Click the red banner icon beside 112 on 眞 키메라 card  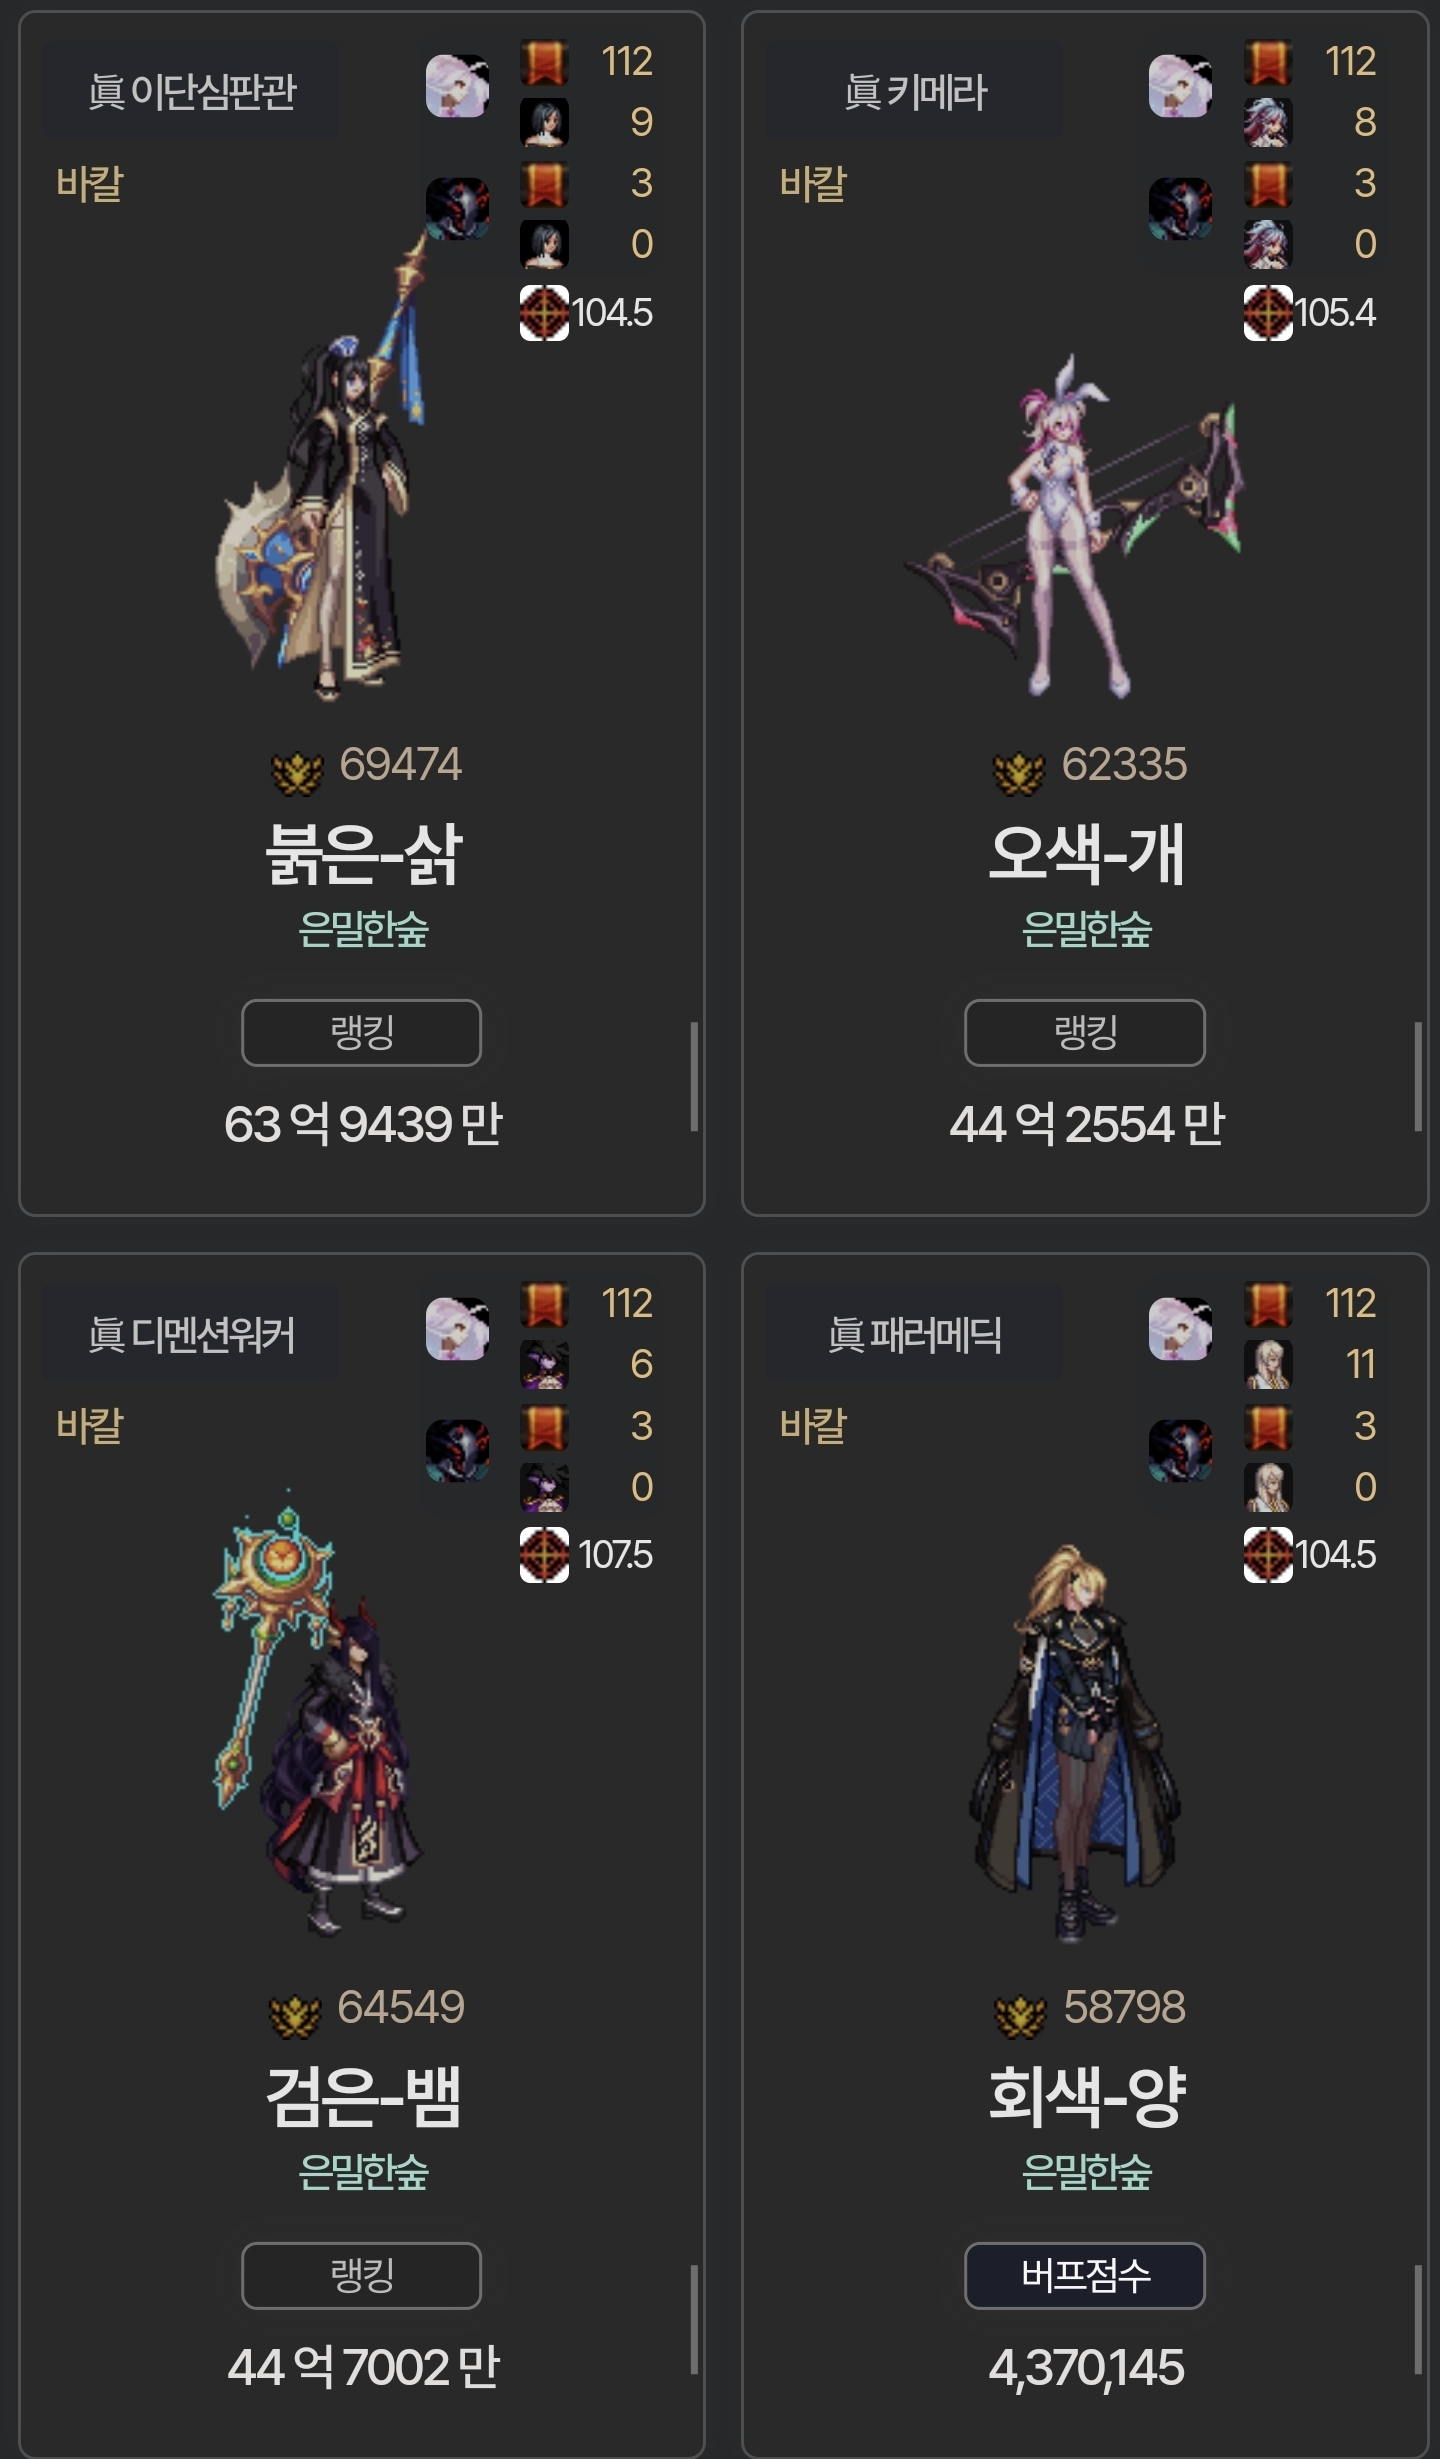[1268, 63]
